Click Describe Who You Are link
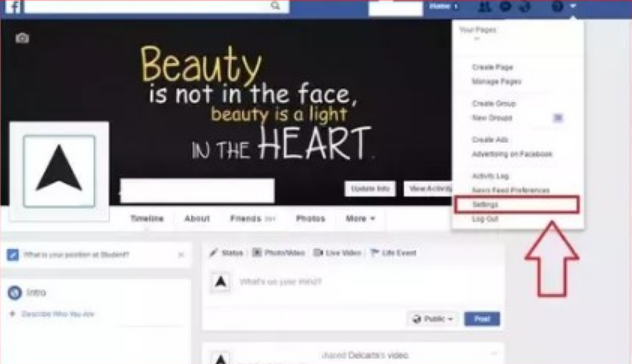 [58, 314]
